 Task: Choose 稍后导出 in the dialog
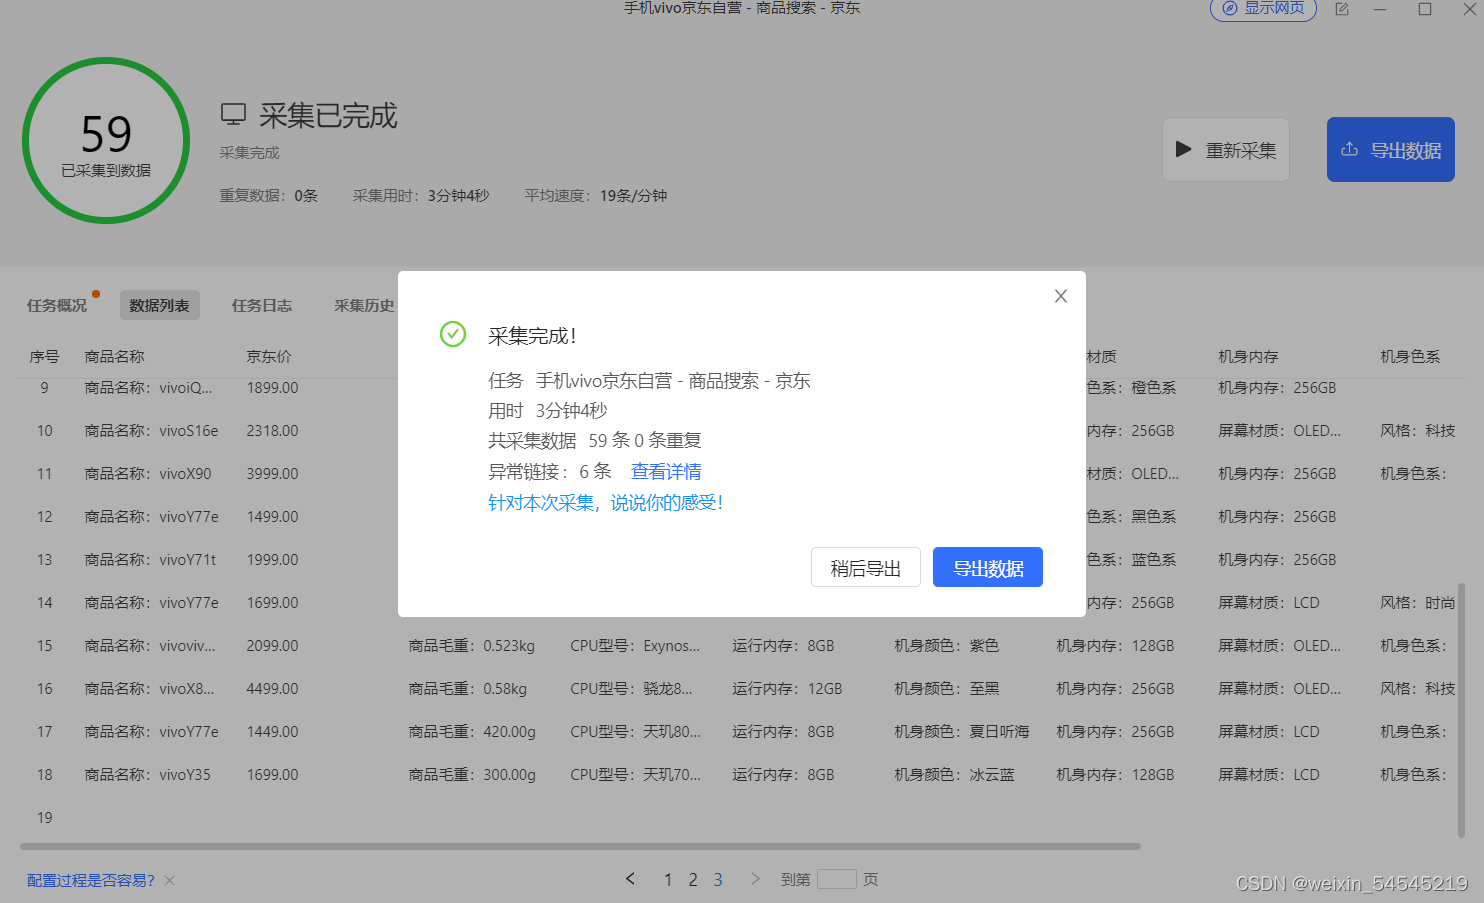[x=866, y=567]
